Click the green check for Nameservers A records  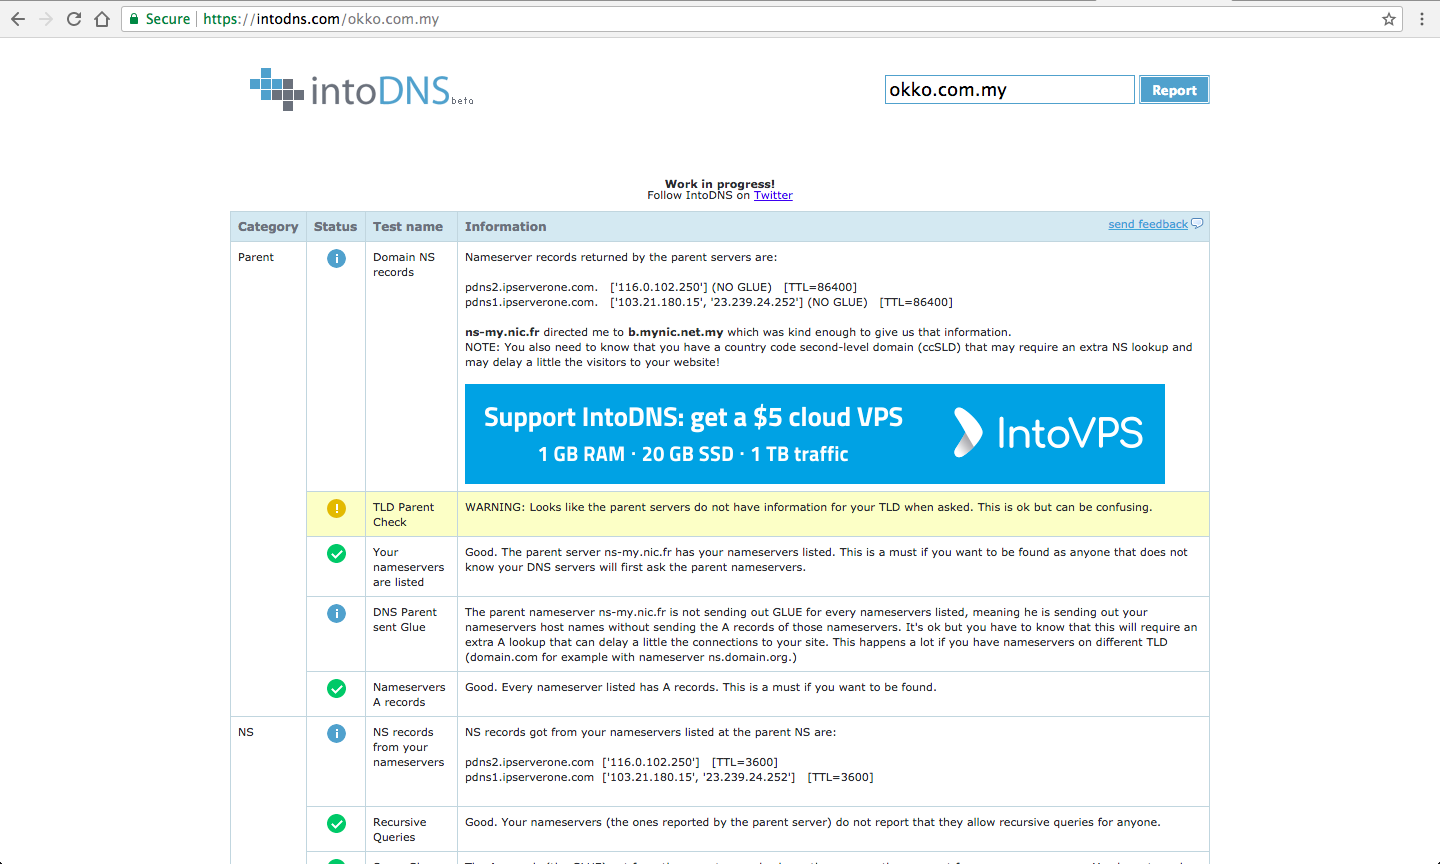point(336,688)
